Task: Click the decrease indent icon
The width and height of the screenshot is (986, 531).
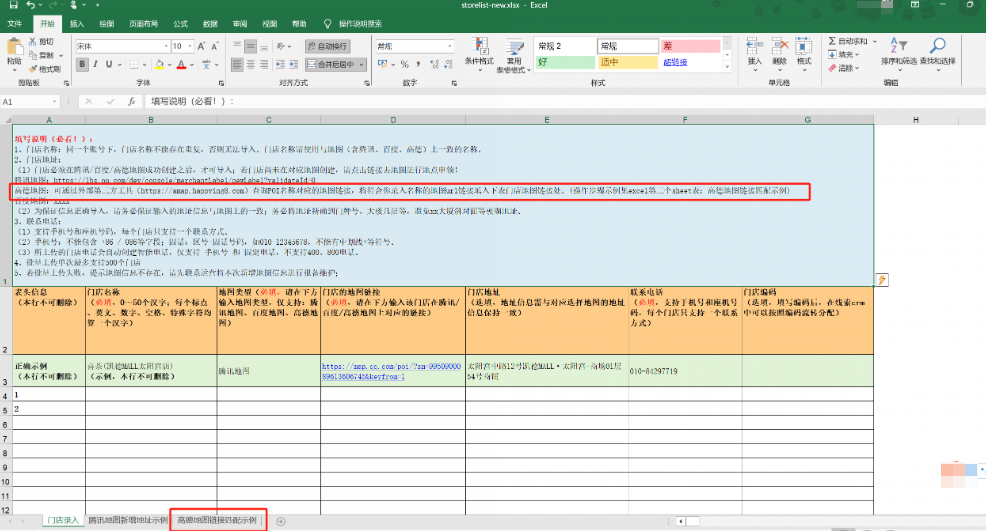Action: 280,64
